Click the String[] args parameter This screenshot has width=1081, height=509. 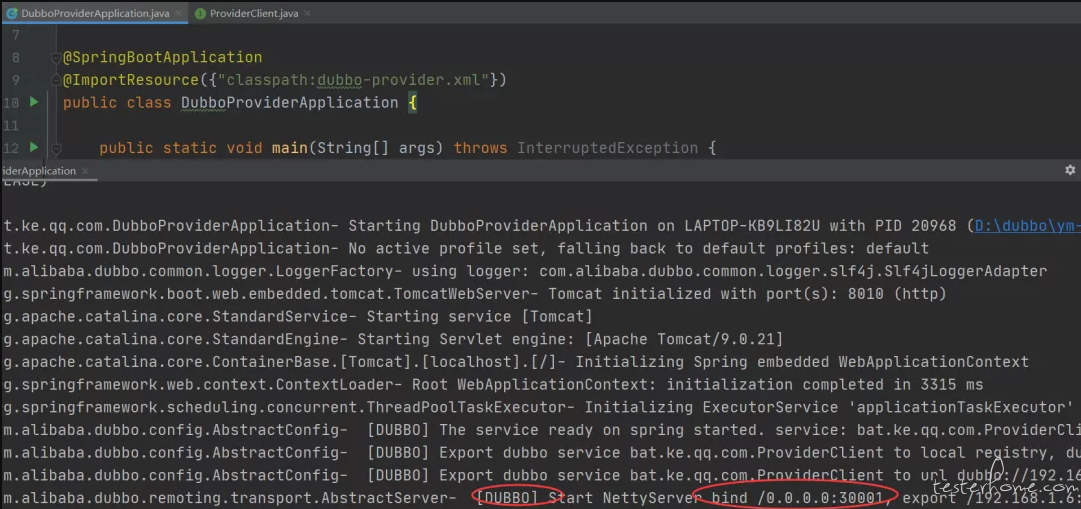(376, 148)
